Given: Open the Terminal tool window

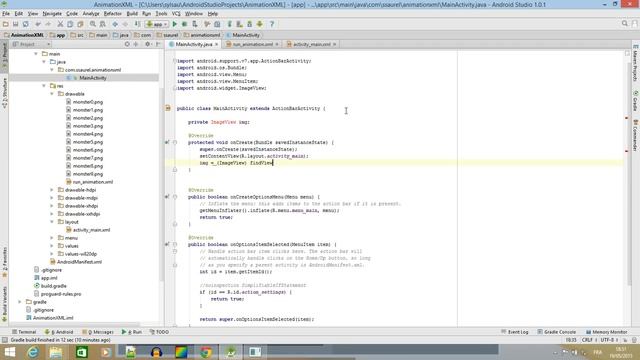Looking at the screenshot, I should click(24, 332).
